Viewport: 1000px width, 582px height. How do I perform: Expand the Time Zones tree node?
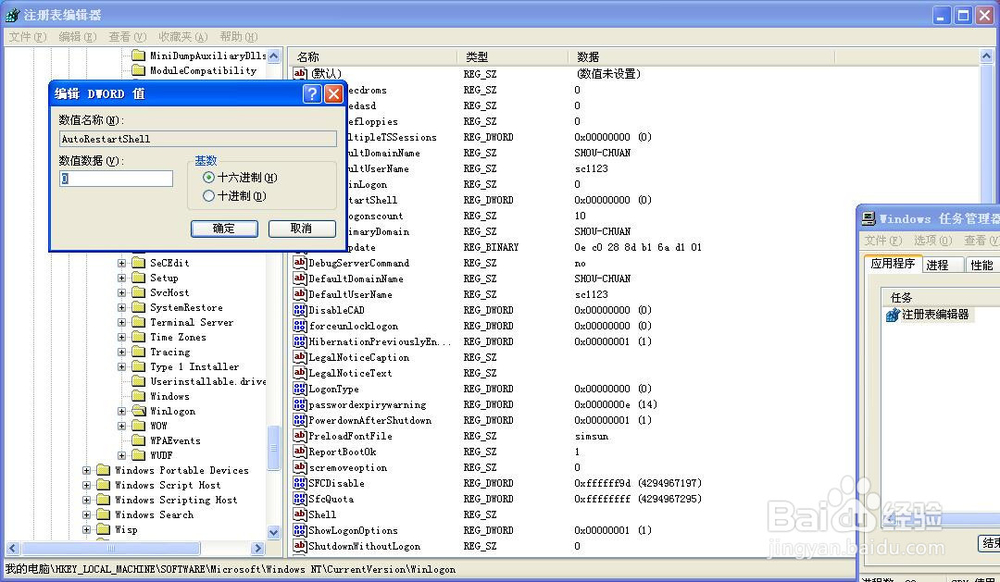(121, 337)
